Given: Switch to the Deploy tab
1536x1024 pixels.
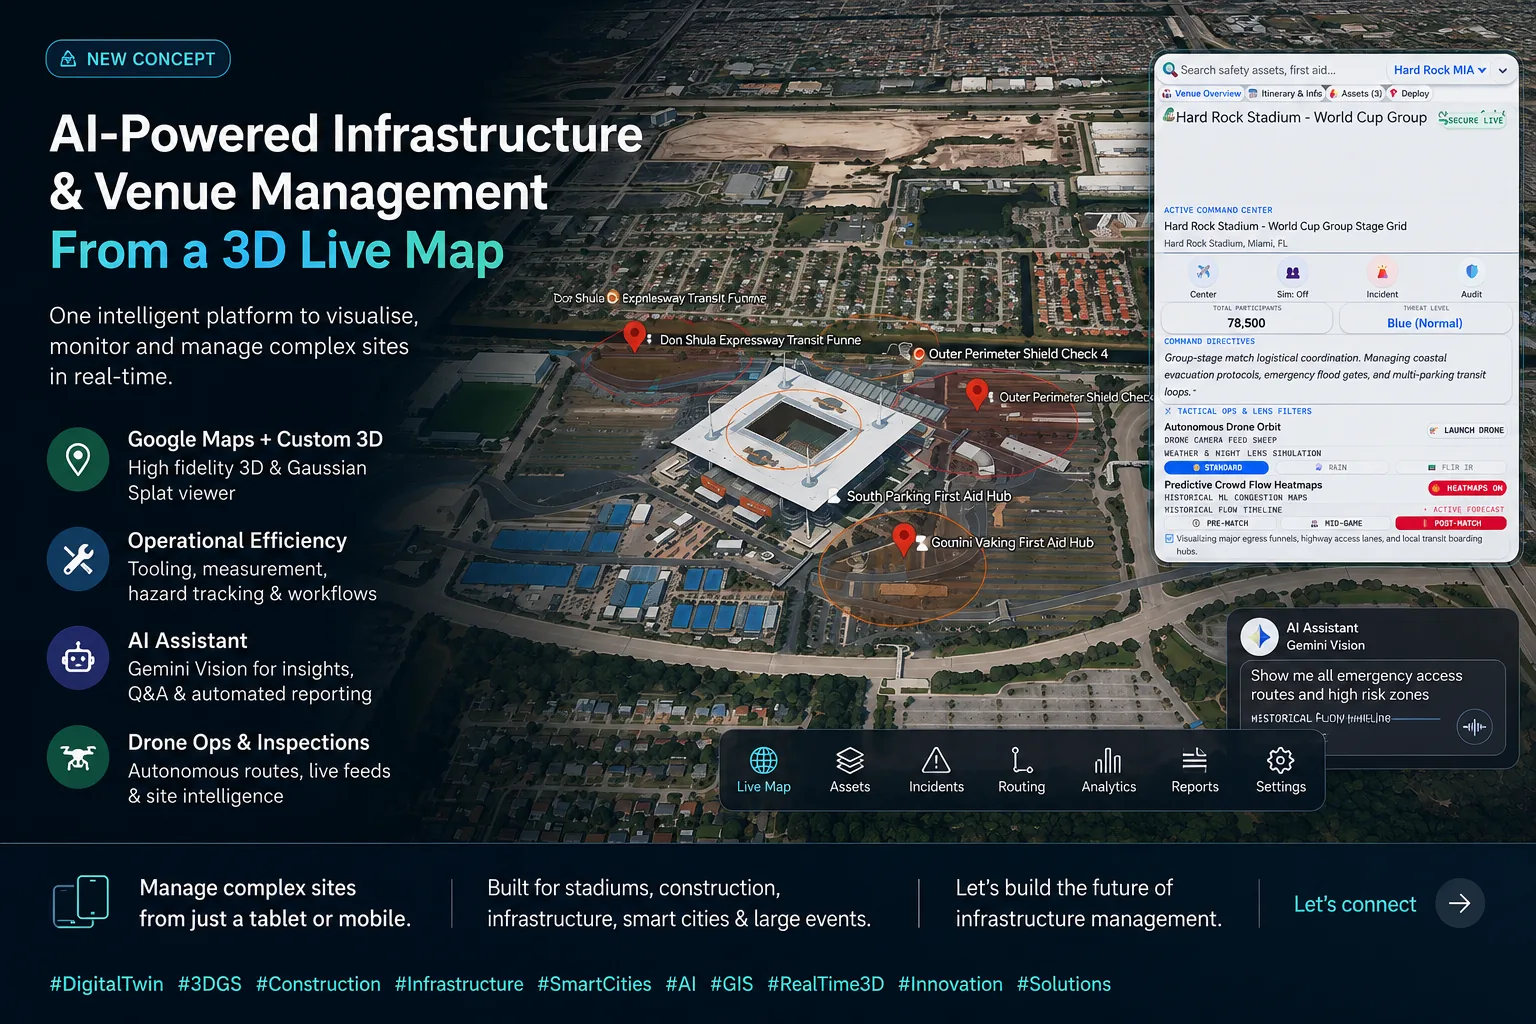Looking at the screenshot, I should (x=1409, y=94).
